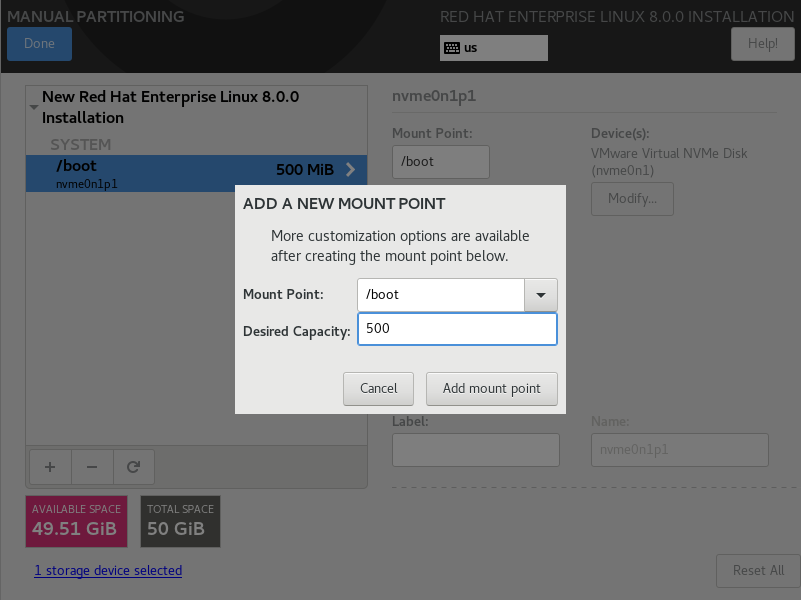Click the Name field showing nvme0n1p1
The width and height of the screenshot is (801, 600).
(679, 450)
